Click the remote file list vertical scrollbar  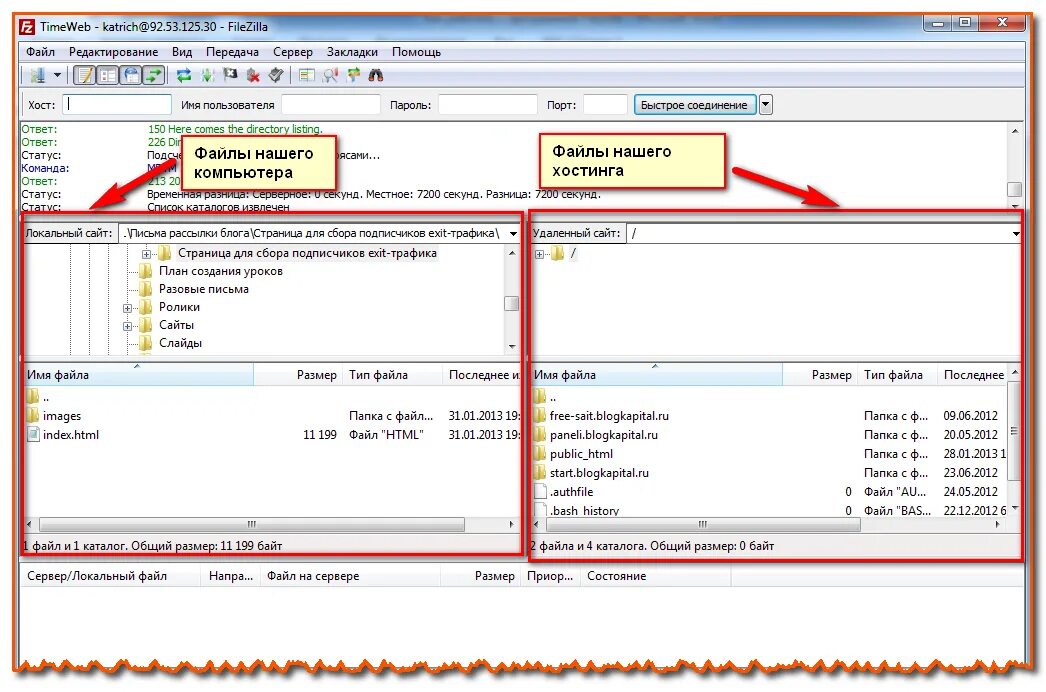click(x=1014, y=430)
